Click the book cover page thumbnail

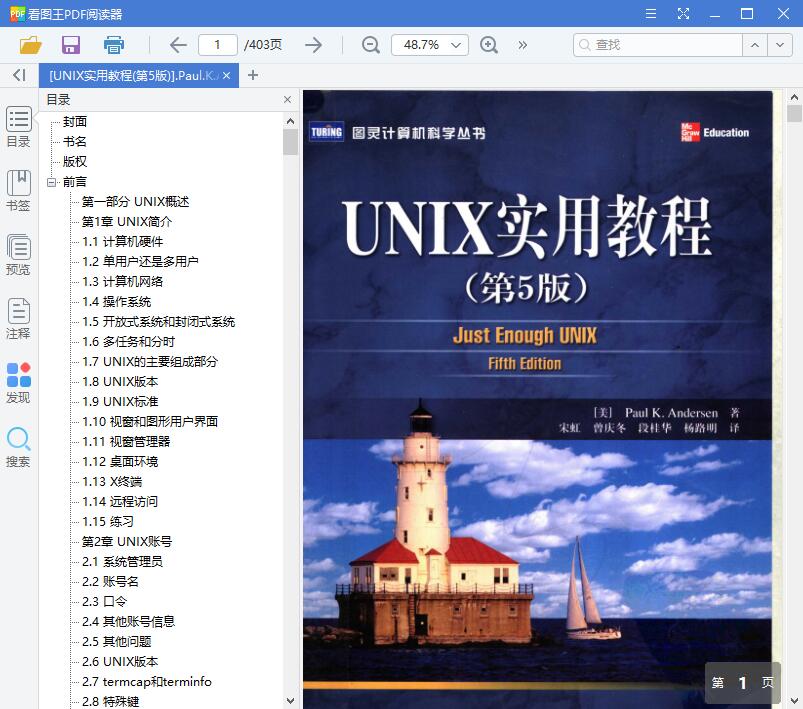click(538, 400)
